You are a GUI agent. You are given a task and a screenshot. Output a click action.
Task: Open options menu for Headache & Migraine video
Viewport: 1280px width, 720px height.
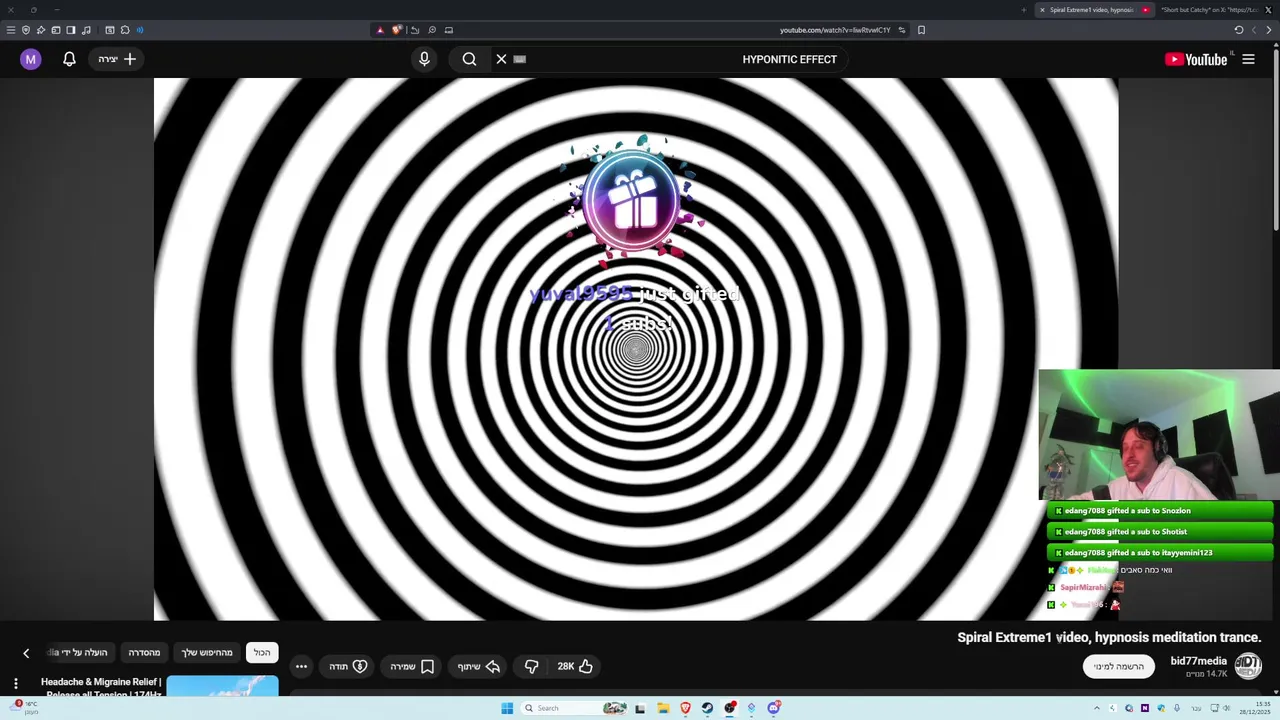[x=15, y=684]
